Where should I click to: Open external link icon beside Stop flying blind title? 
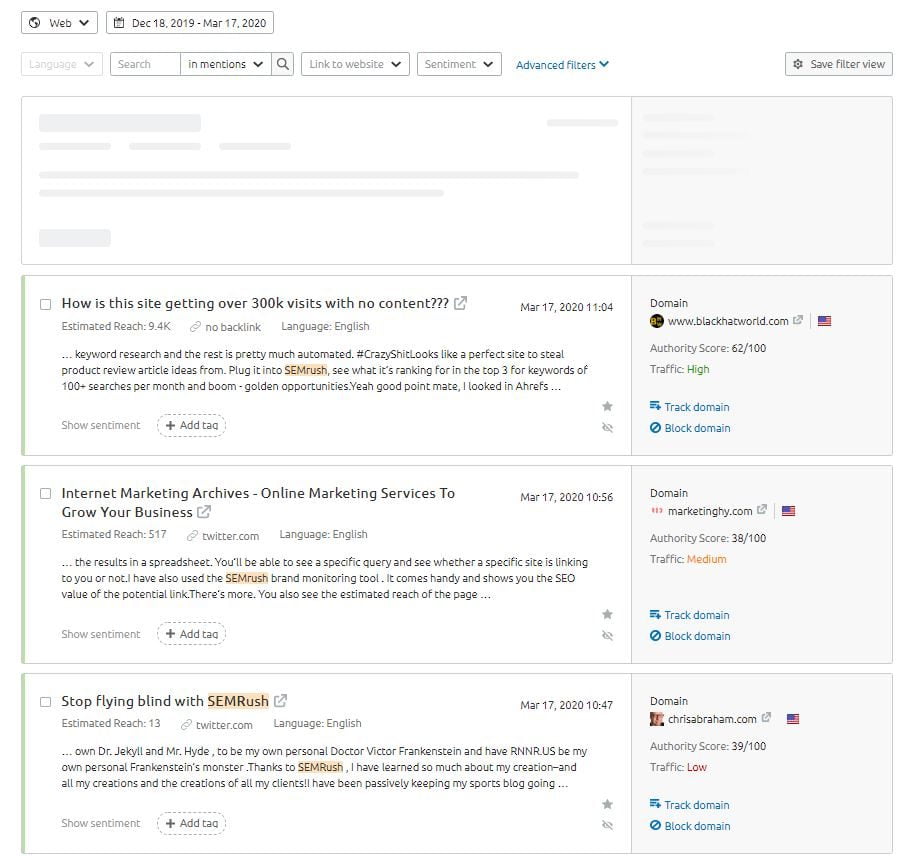pos(280,701)
